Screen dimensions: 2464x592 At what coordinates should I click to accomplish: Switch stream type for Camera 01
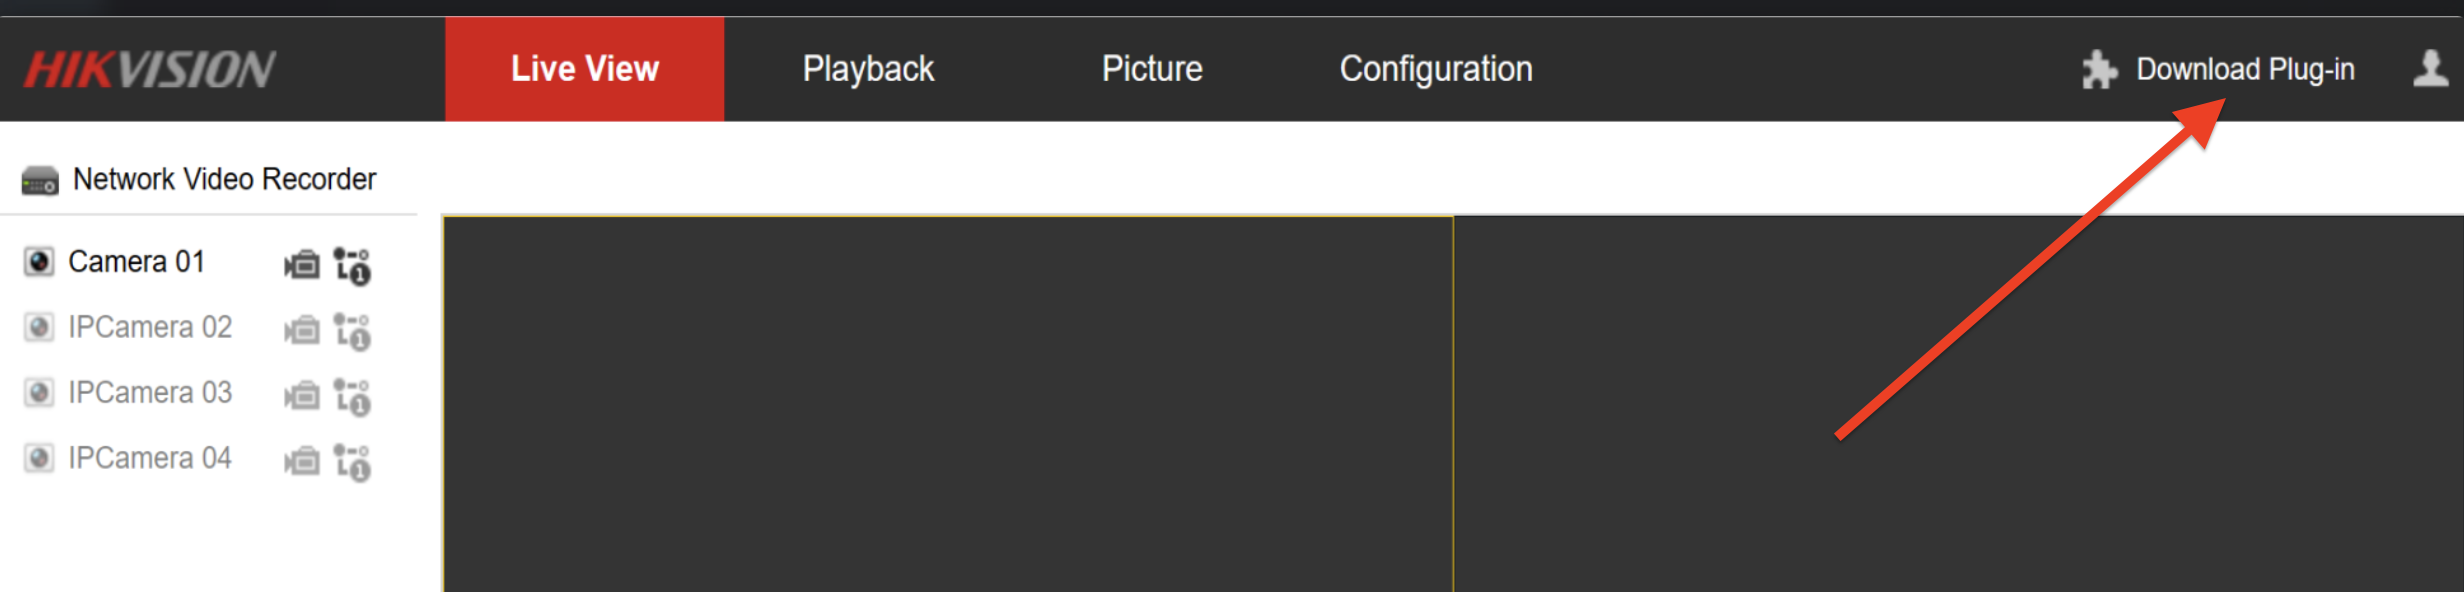[x=352, y=266]
